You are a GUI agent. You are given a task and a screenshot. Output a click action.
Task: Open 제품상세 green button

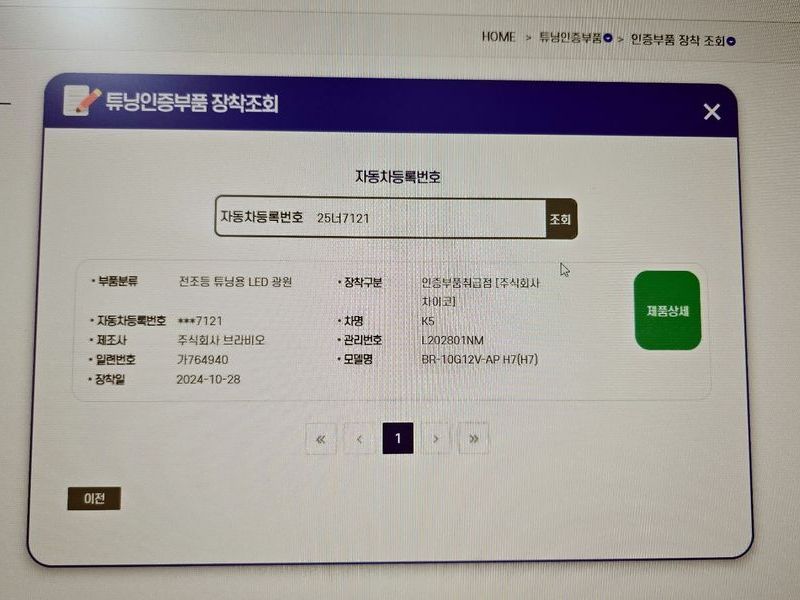(x=667, y=310)
